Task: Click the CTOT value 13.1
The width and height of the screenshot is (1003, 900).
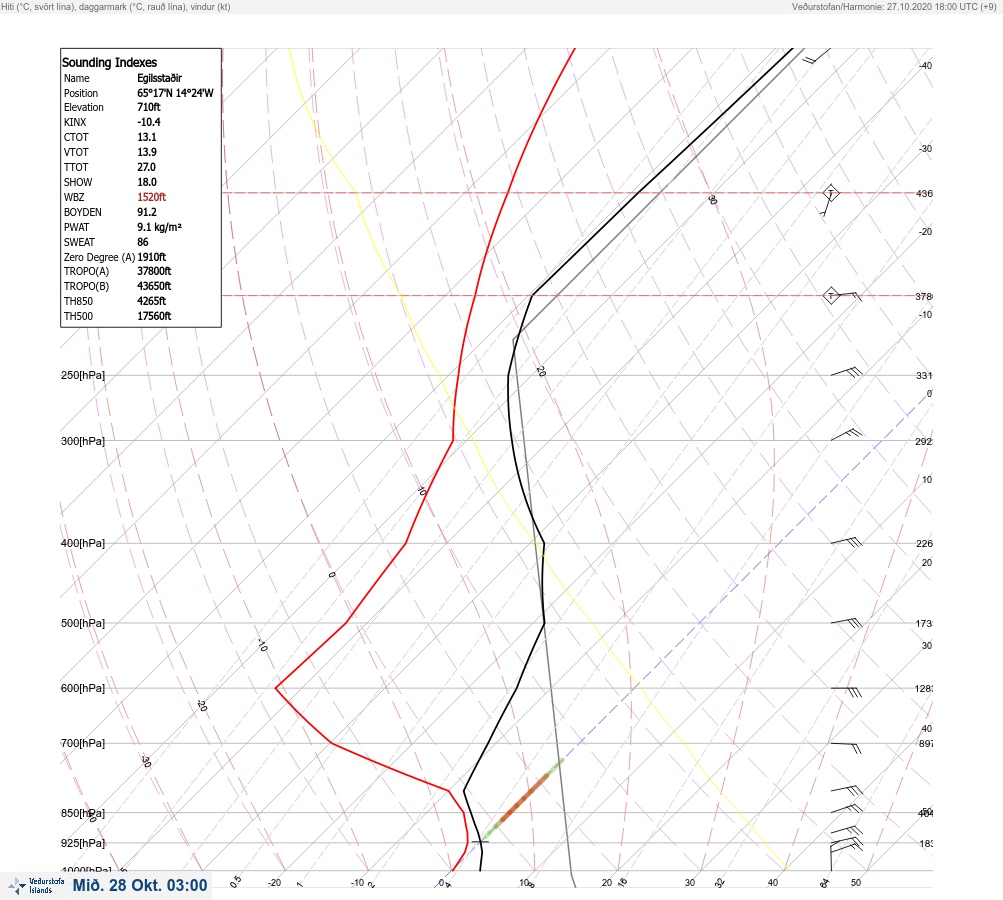Action: 146,137
